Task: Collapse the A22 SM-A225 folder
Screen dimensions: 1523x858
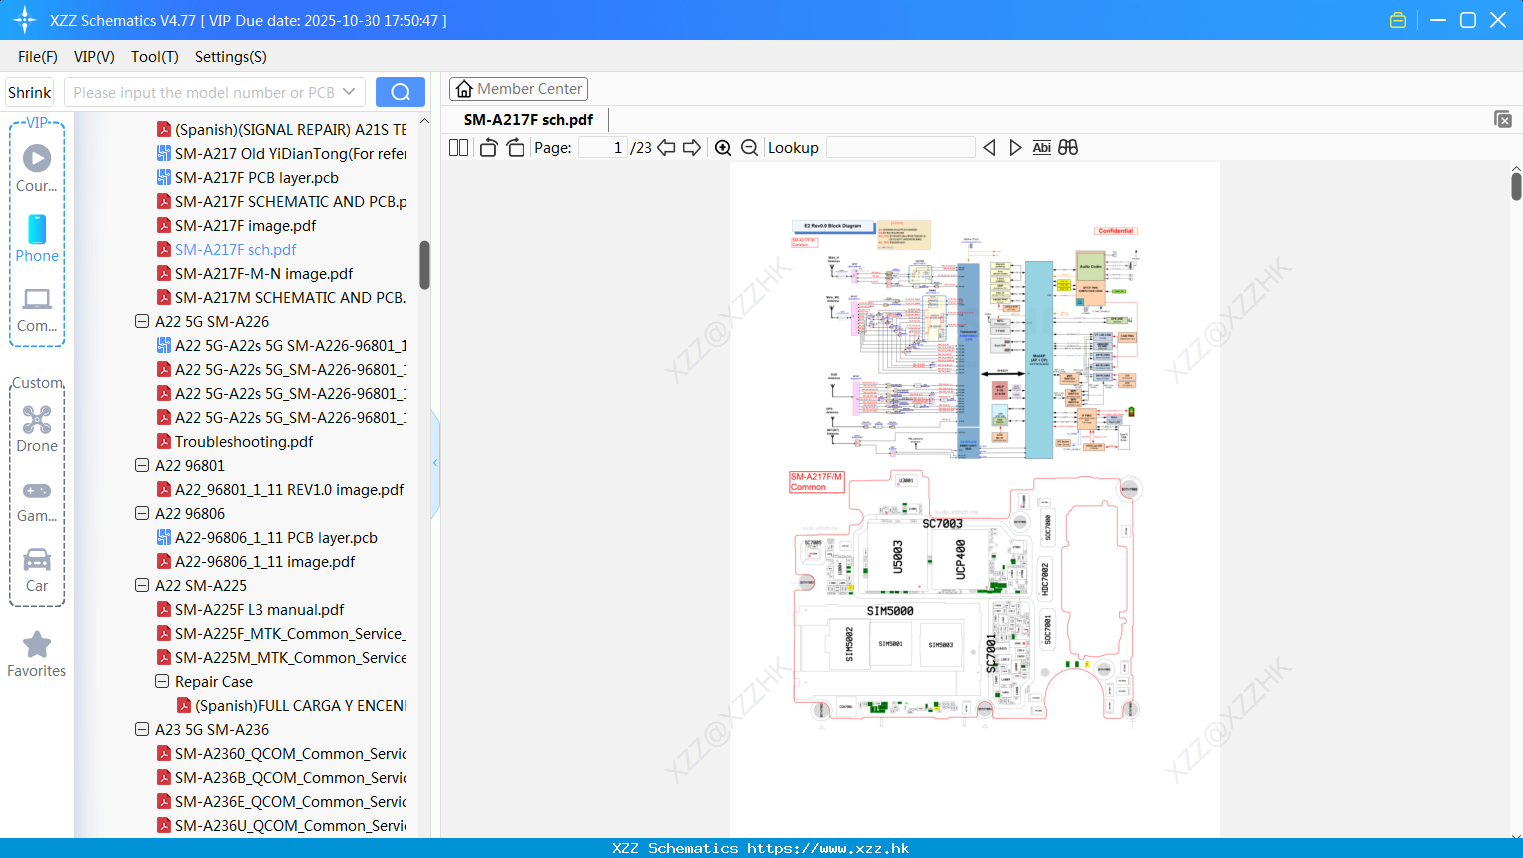Action: tap(142, 585)
